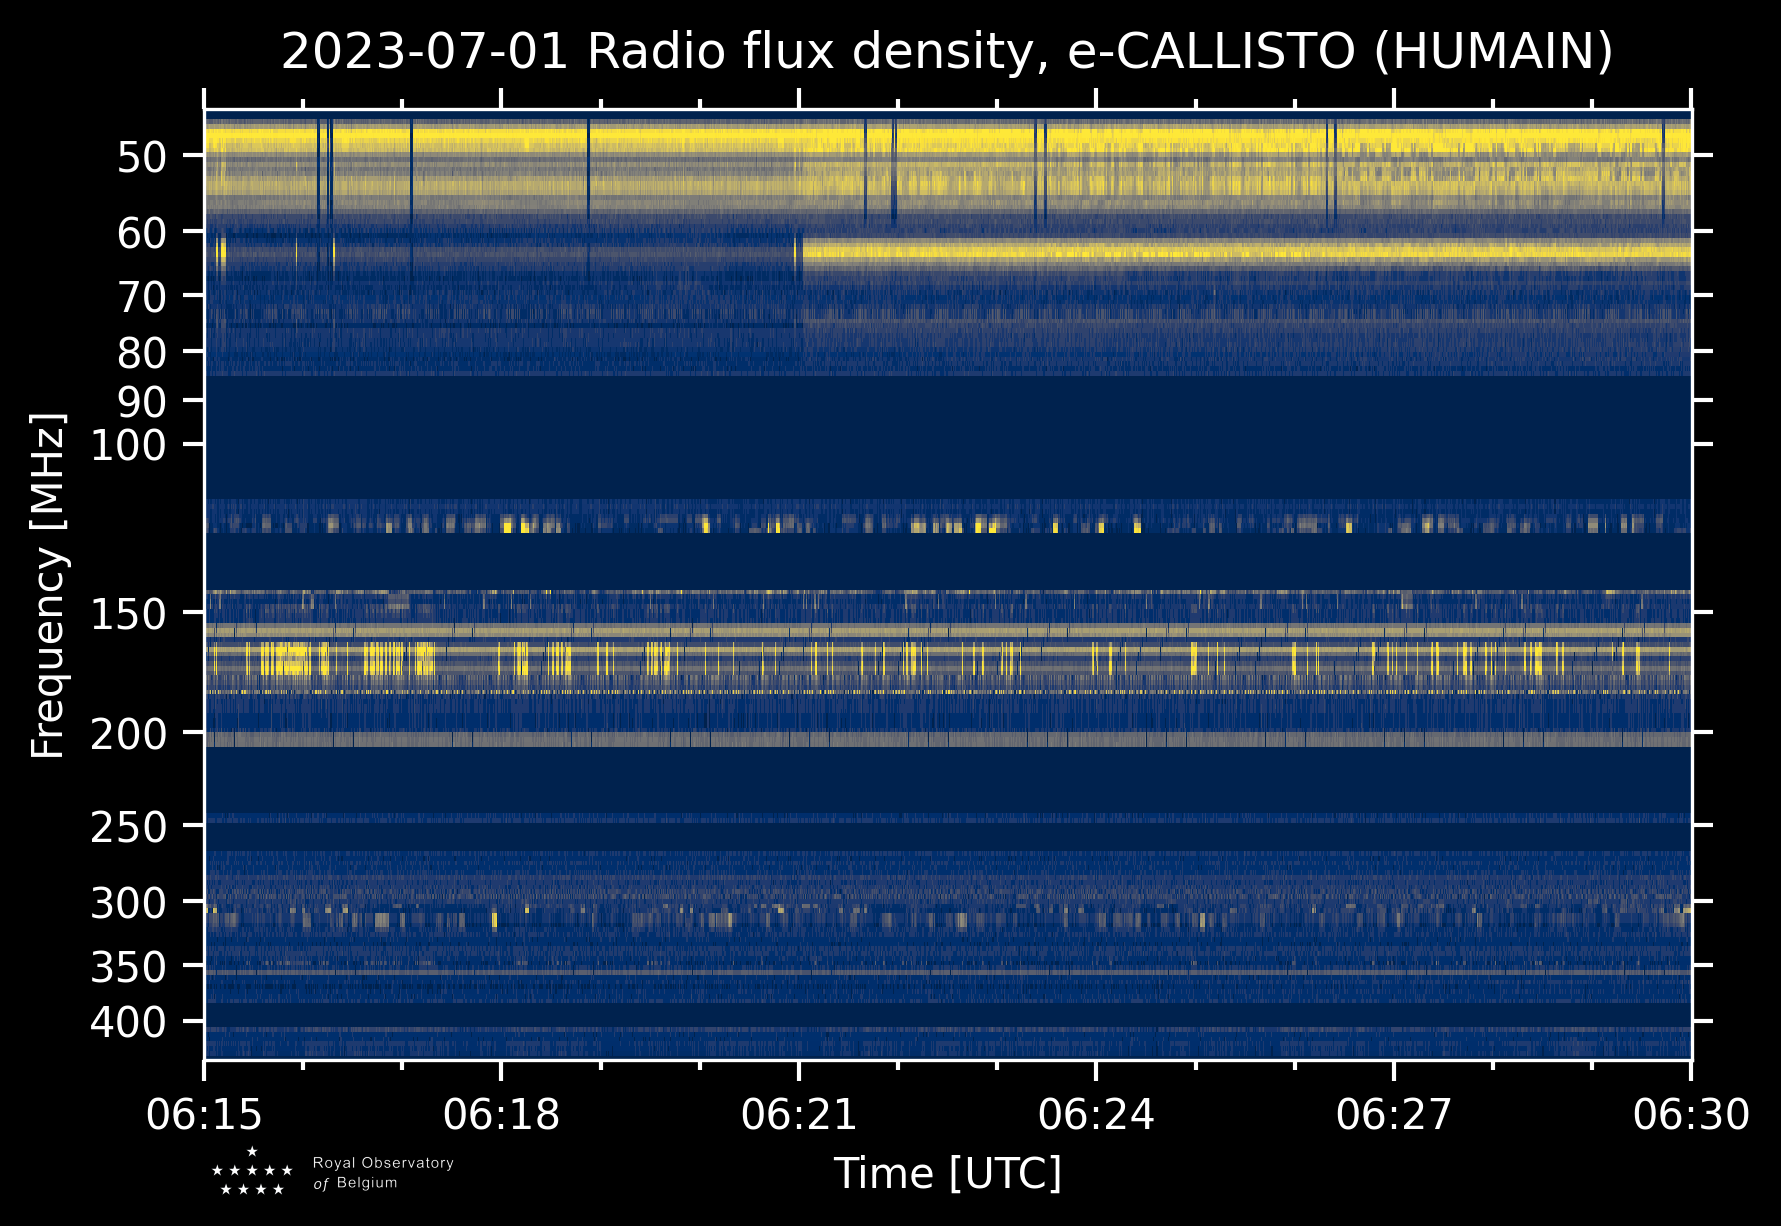Click the 100 MHz frequency tick label
This screenshot has height=1226, width=1781.
pos(128,445)
